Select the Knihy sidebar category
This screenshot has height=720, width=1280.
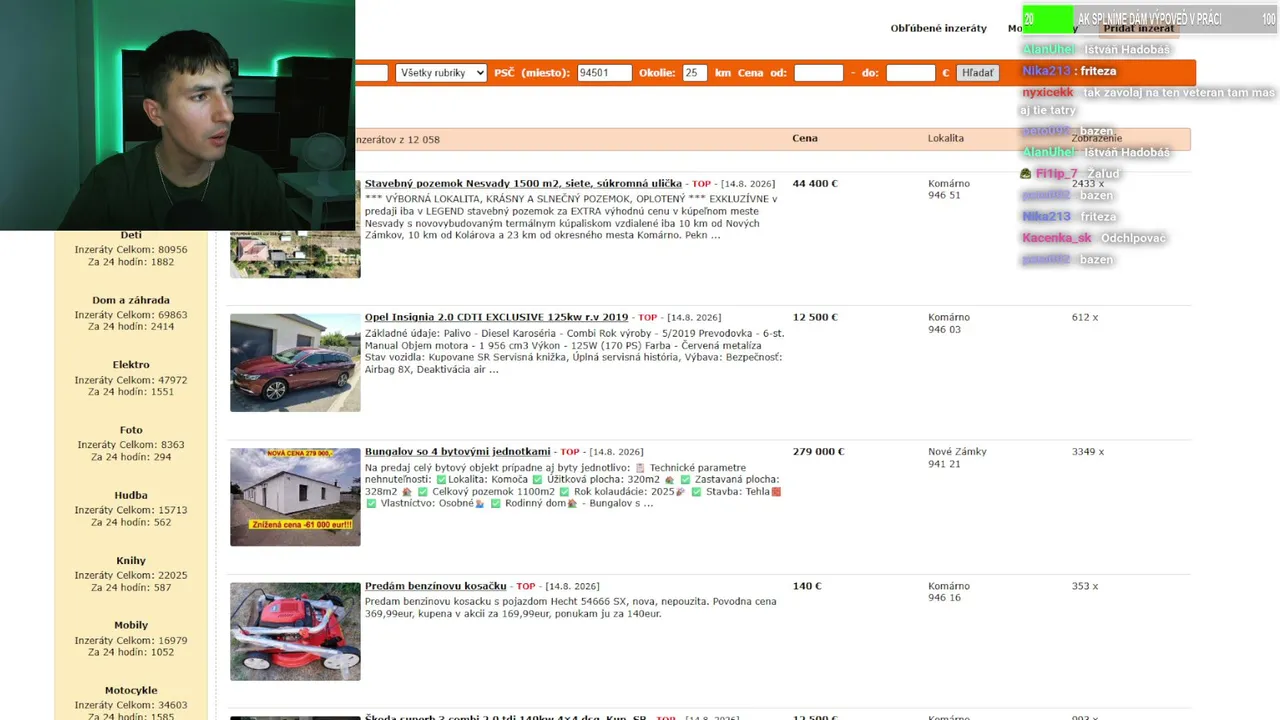(x=131, y=561)
